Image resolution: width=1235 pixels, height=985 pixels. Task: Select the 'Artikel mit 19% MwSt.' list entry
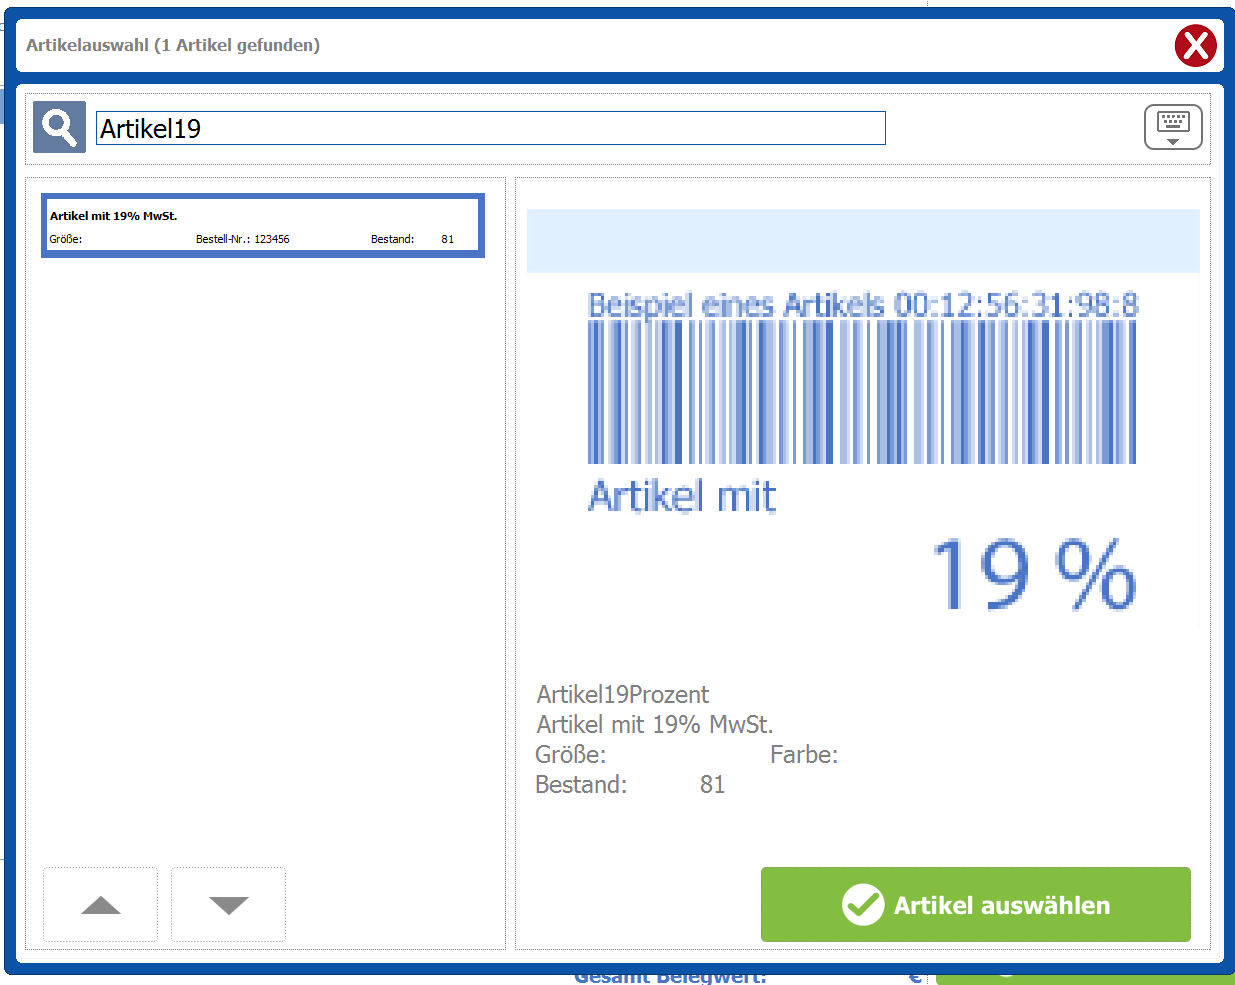[x=262, y=226]
